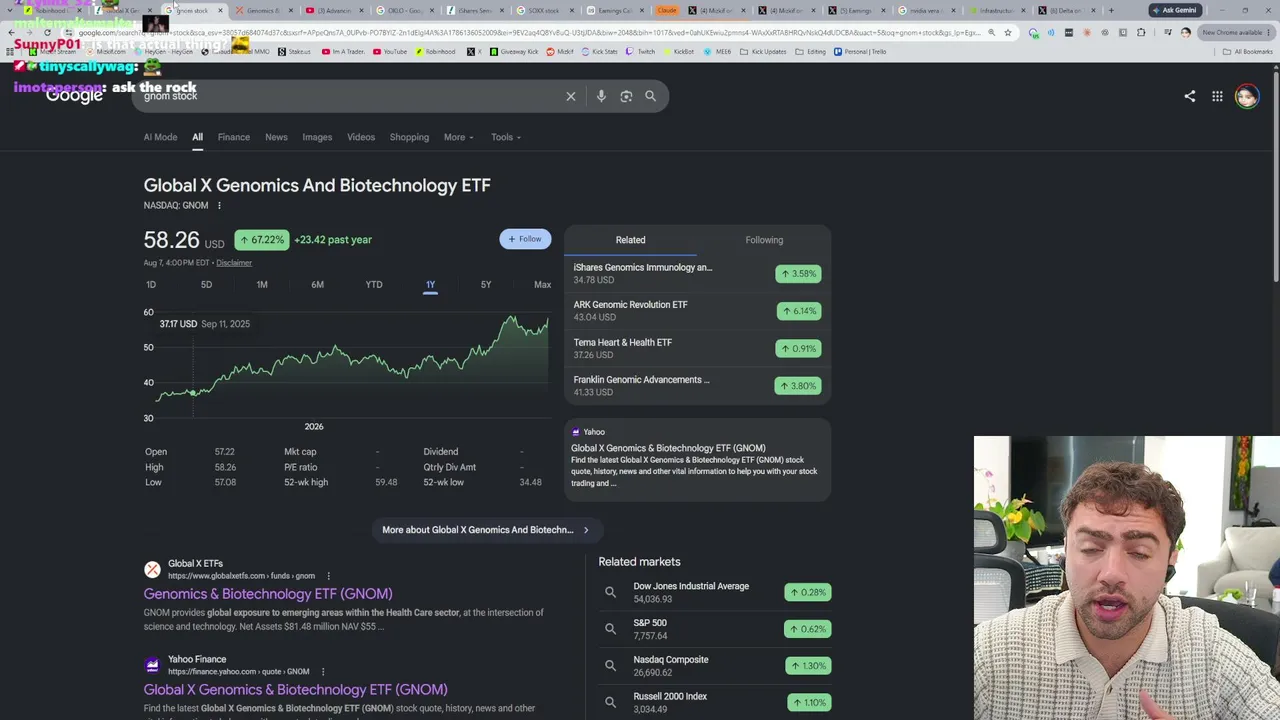Open options for the Global X ETFs result
The image size is (1280, 720).
click(x=328, y=576)
